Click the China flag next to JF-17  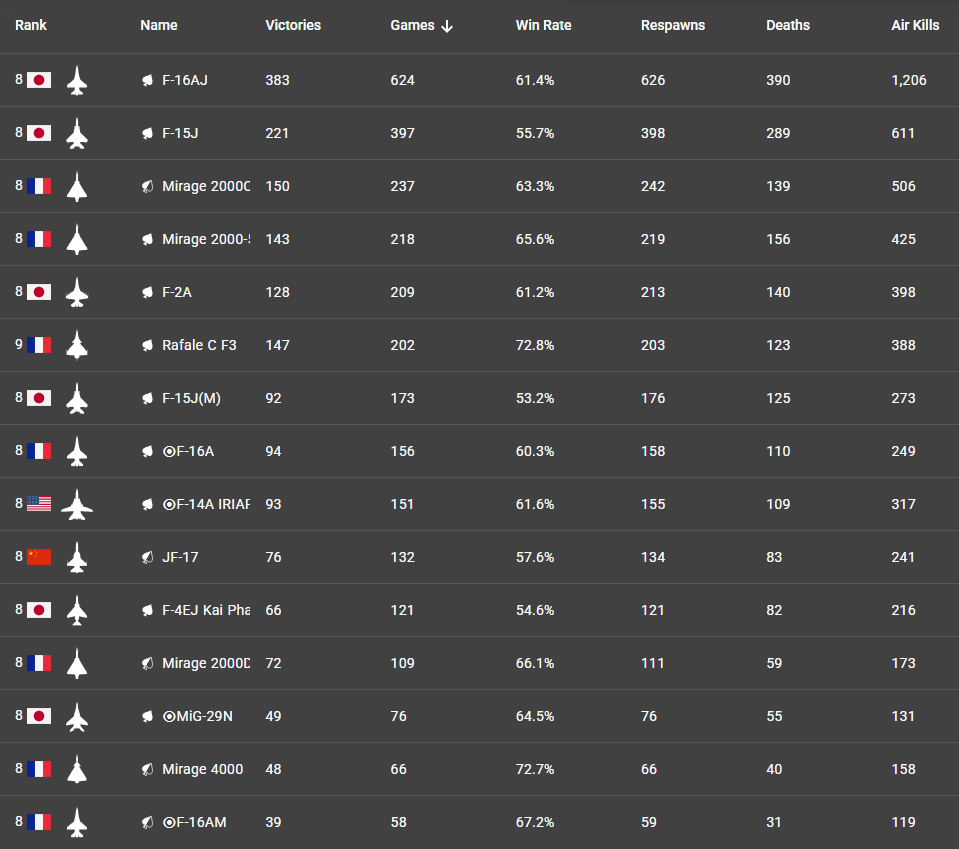click(39, 557)
